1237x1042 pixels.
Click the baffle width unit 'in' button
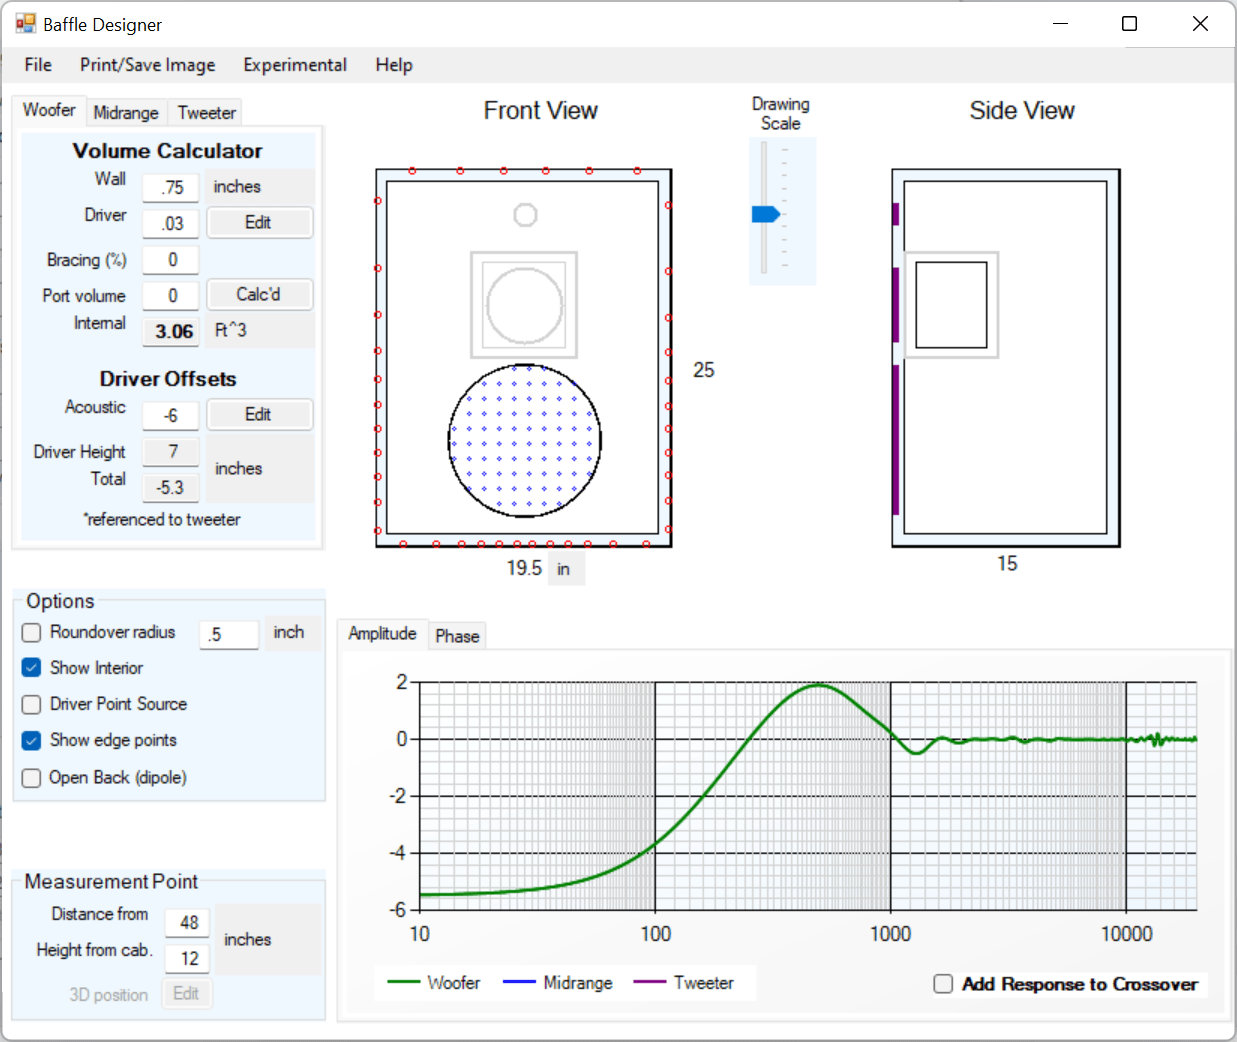[565, 569]
